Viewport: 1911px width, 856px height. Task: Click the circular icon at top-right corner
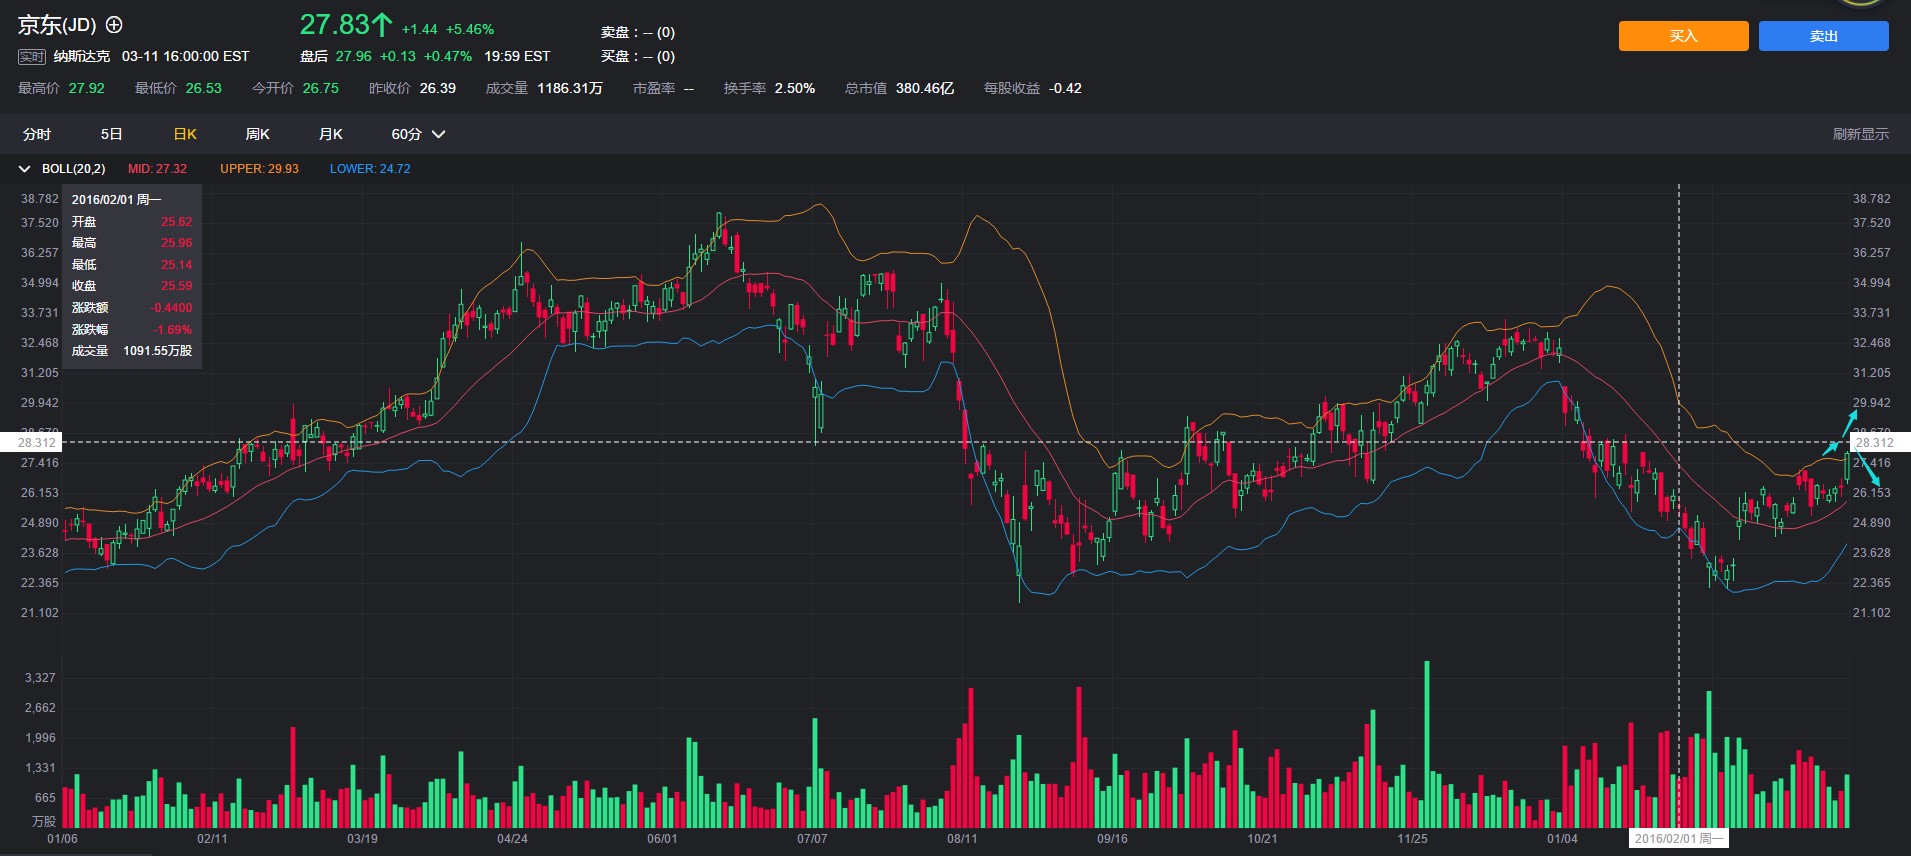click(1861, 3)
